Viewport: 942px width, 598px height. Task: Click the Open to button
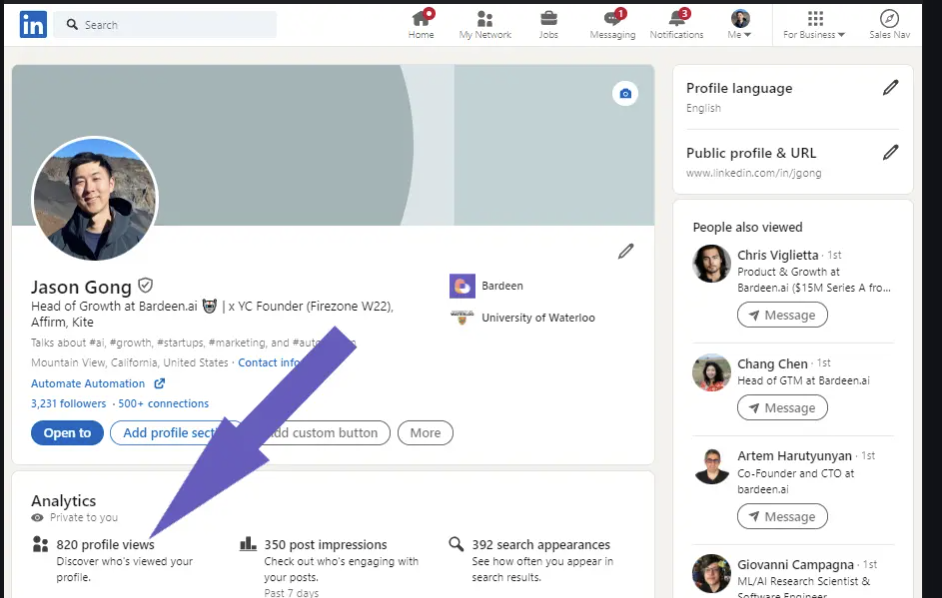[x=67, y=433]
